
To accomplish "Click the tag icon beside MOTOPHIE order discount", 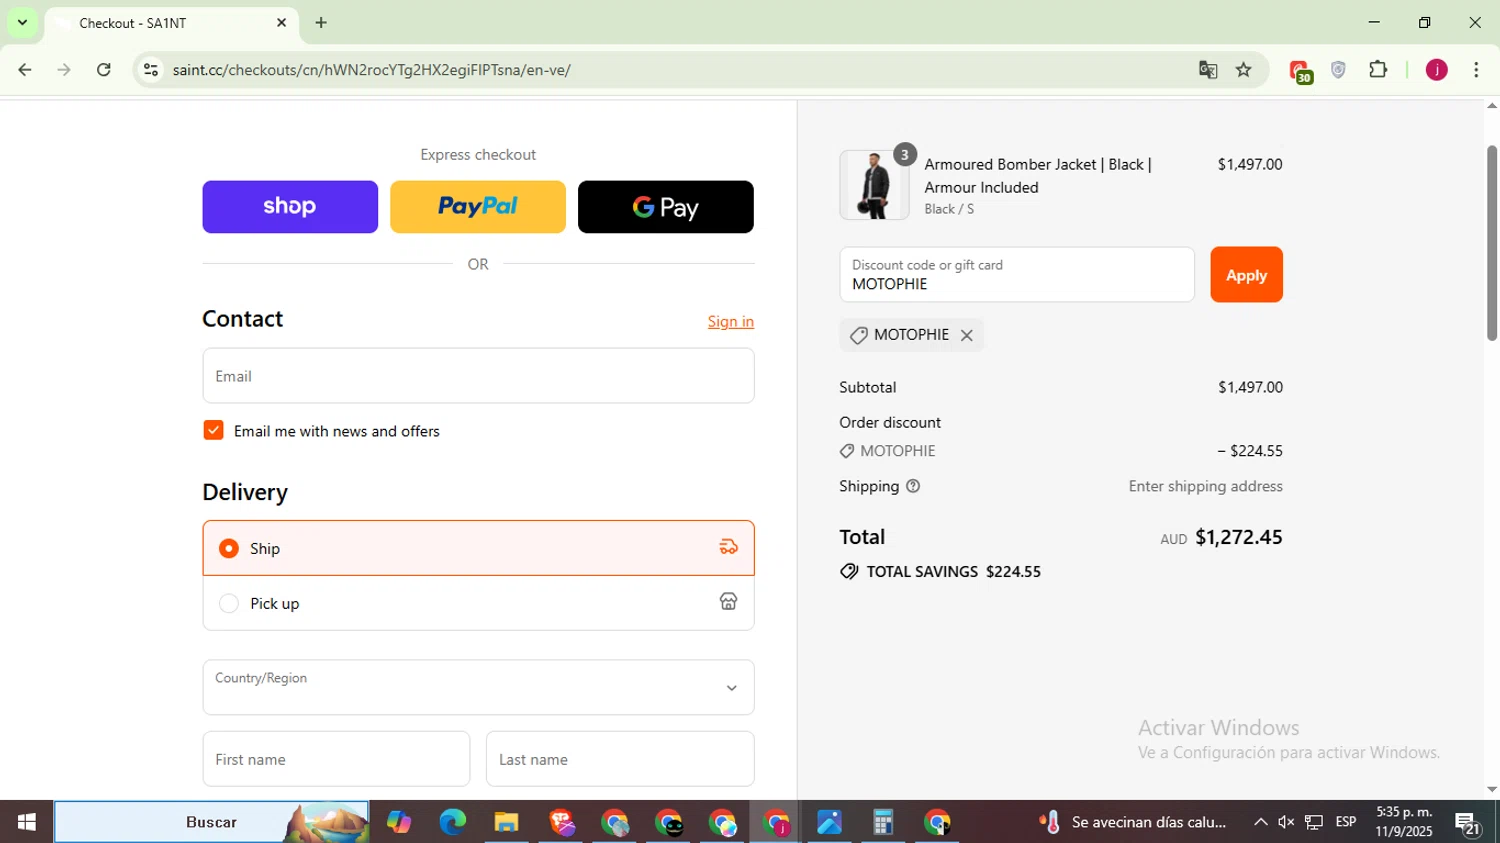I will click(x=847, y=451).
